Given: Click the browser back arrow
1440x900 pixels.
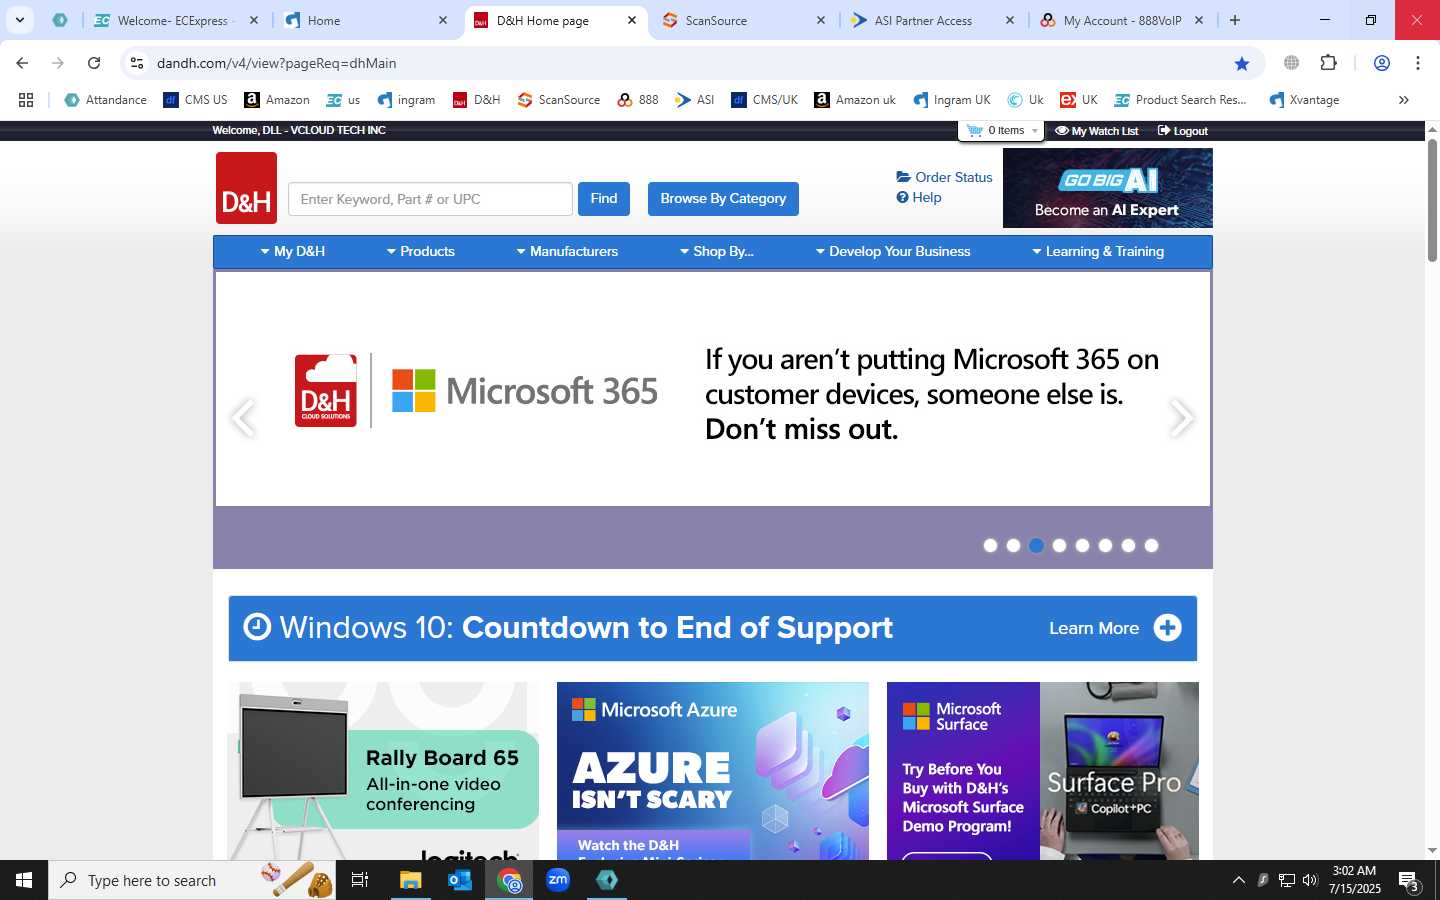Looking at the screenshot, I should point(22,63).
